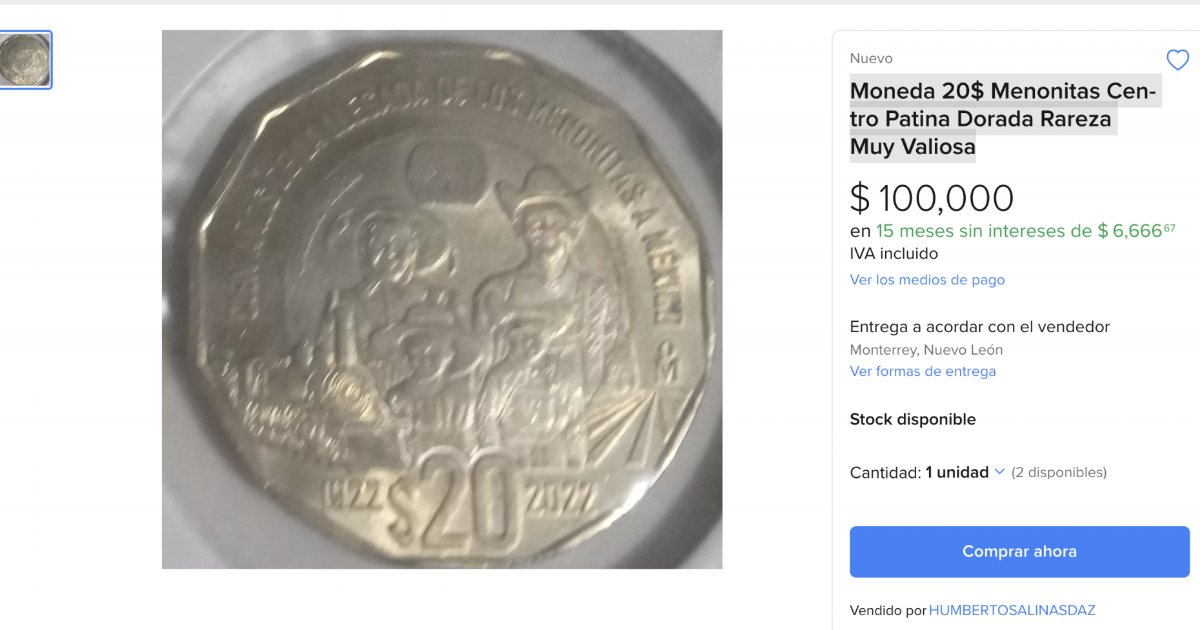This screenshot has width=1200, height=630.
Task: Open the main coin photo
Action: point(442,299)
